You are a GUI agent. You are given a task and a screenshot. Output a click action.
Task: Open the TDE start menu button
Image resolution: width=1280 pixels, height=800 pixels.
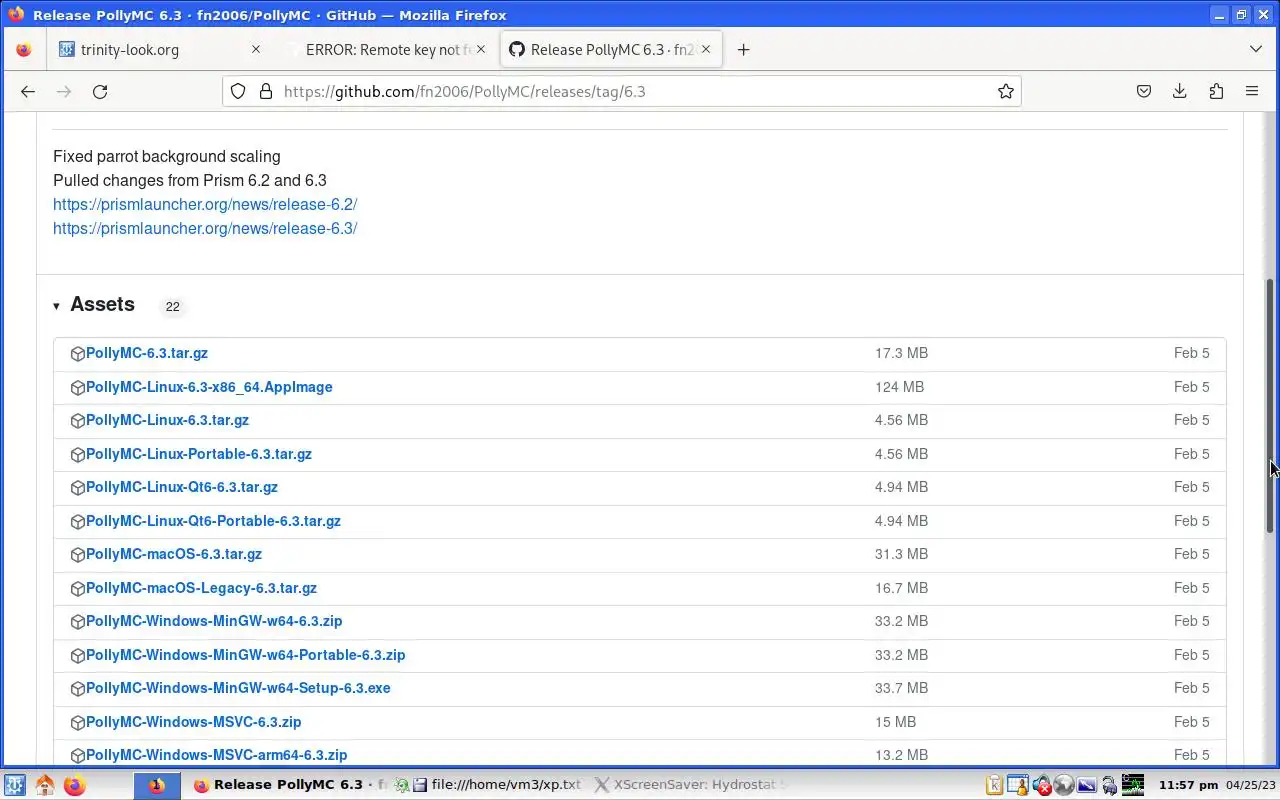(x=15, y=785)
